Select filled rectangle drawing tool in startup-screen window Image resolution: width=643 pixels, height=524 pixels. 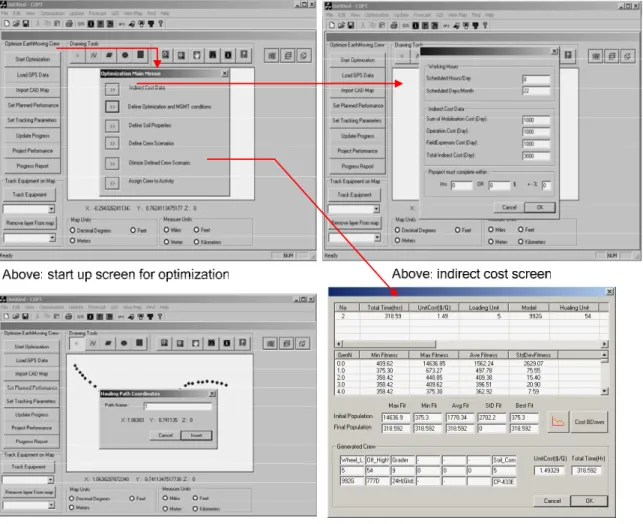pyautogui.click(x=140, y=55)
